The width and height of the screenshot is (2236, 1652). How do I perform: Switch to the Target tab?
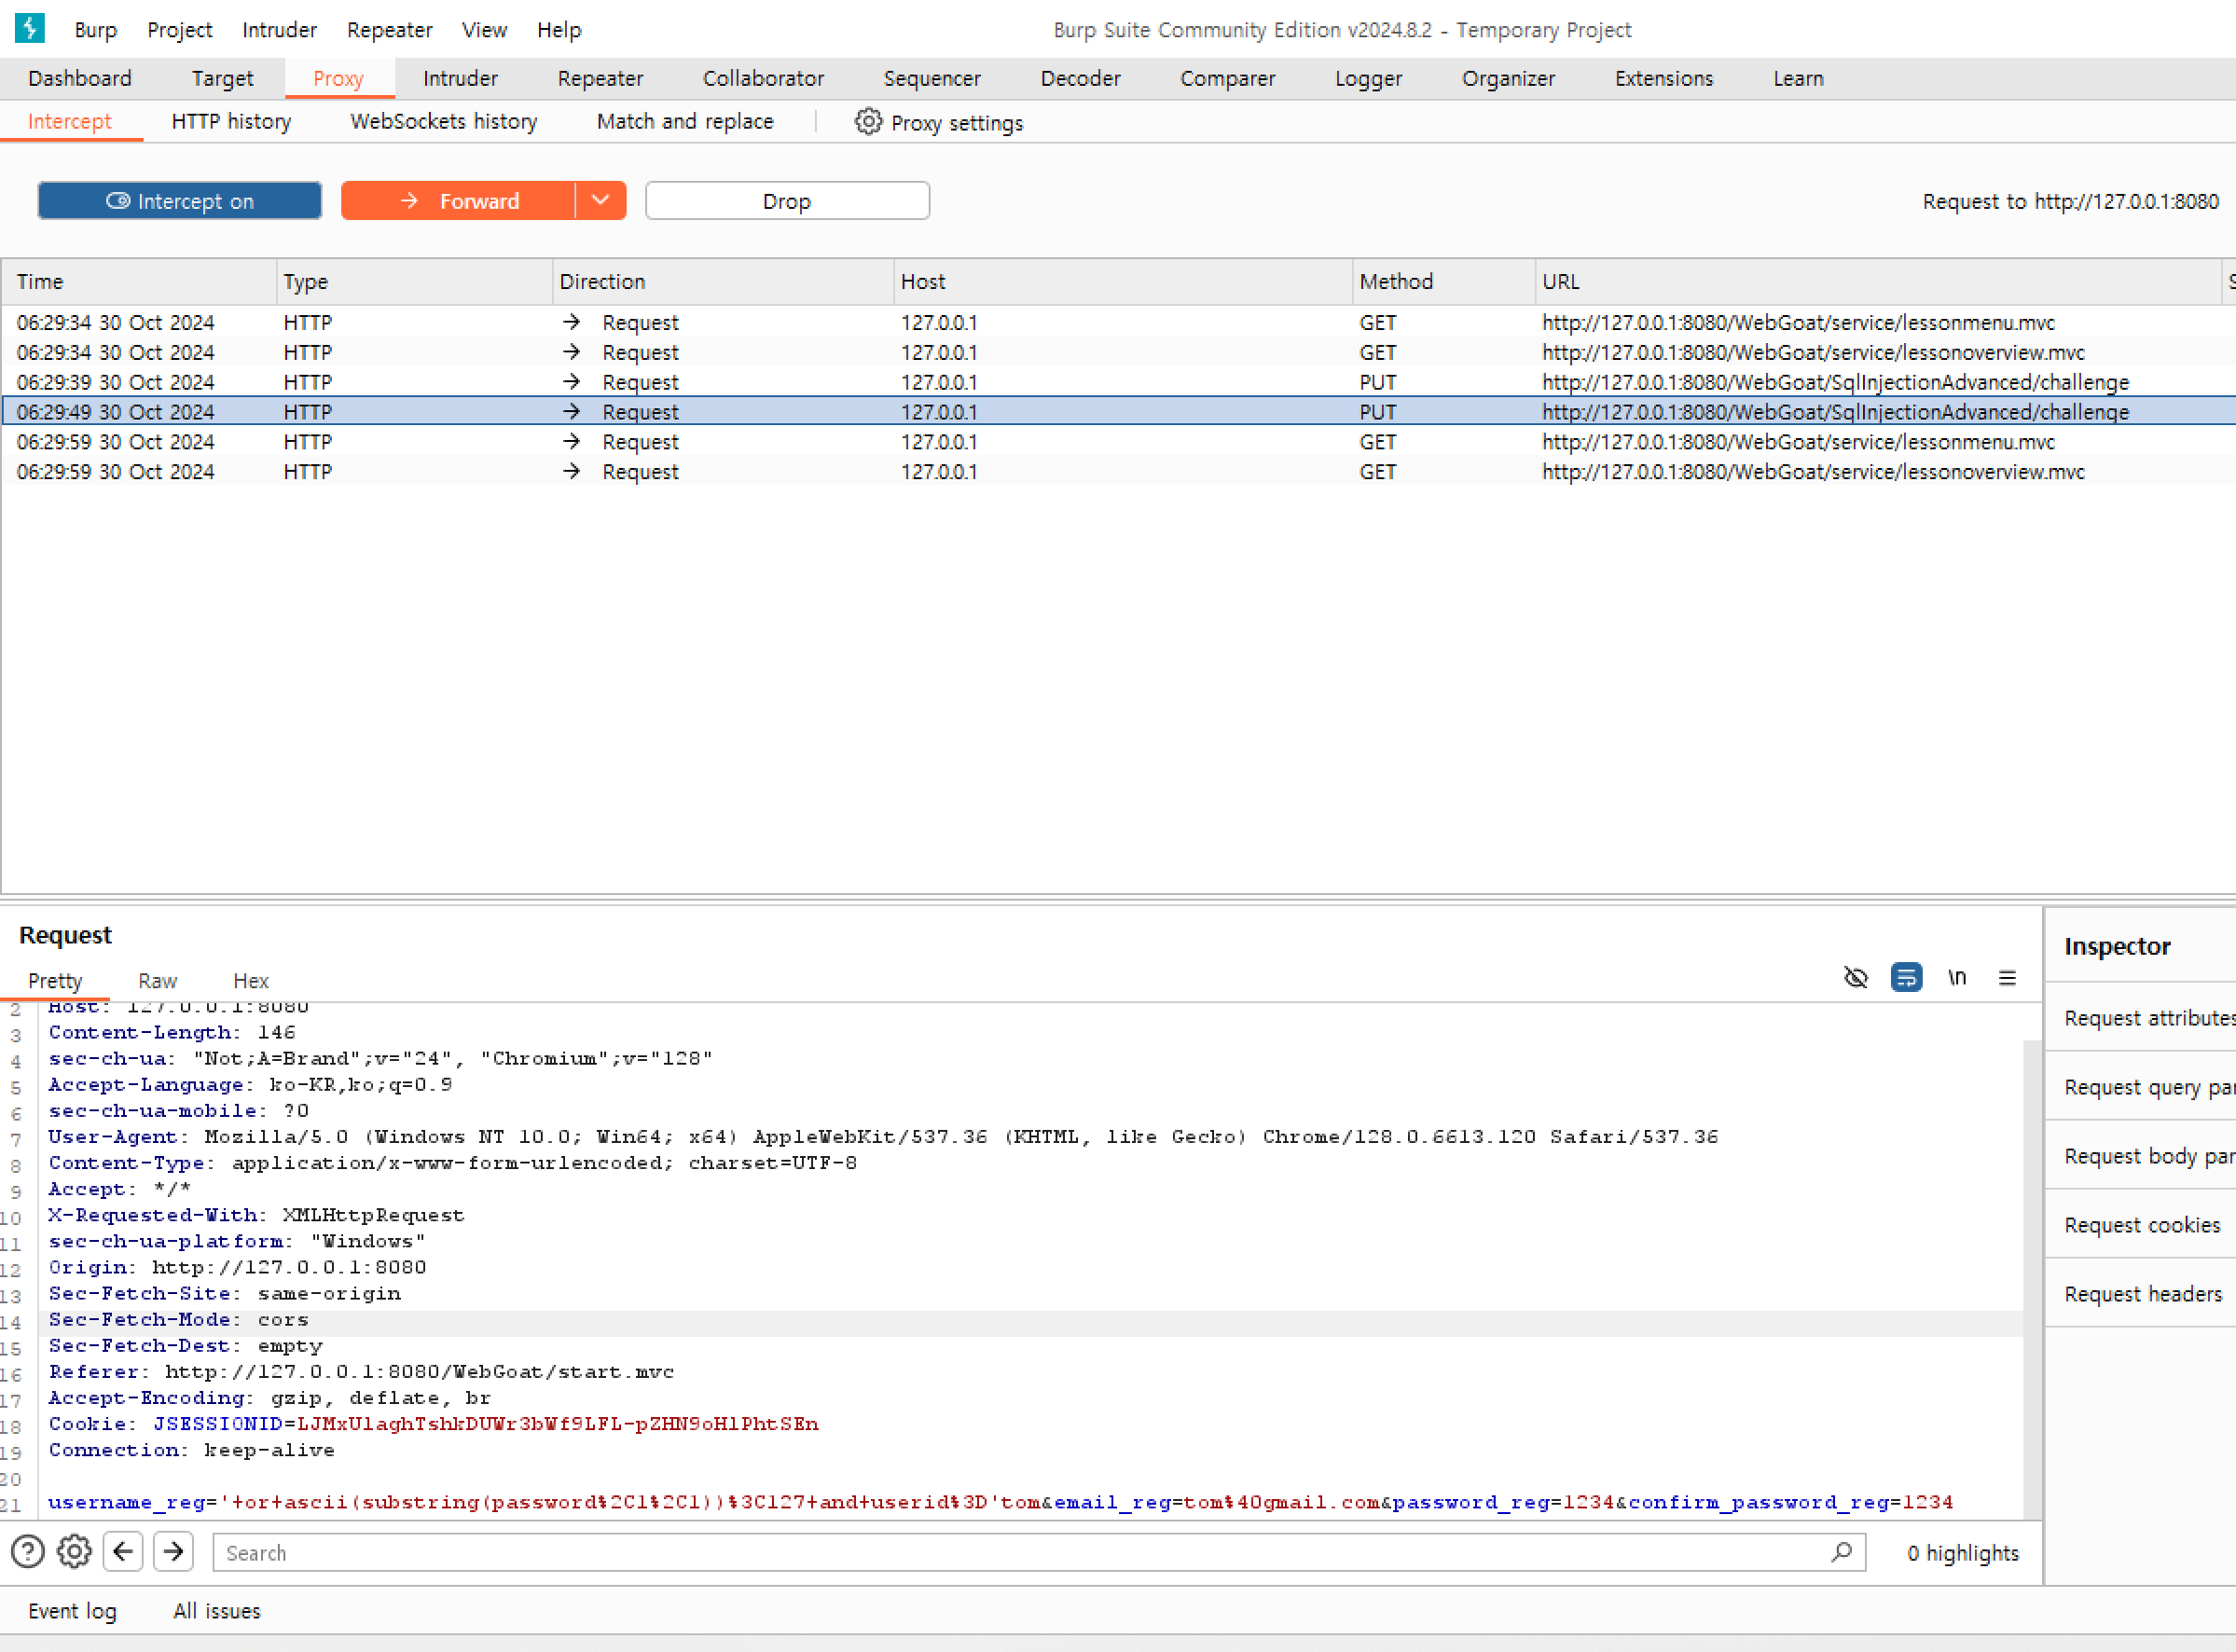pyautogui.click(x=223, y=78)
